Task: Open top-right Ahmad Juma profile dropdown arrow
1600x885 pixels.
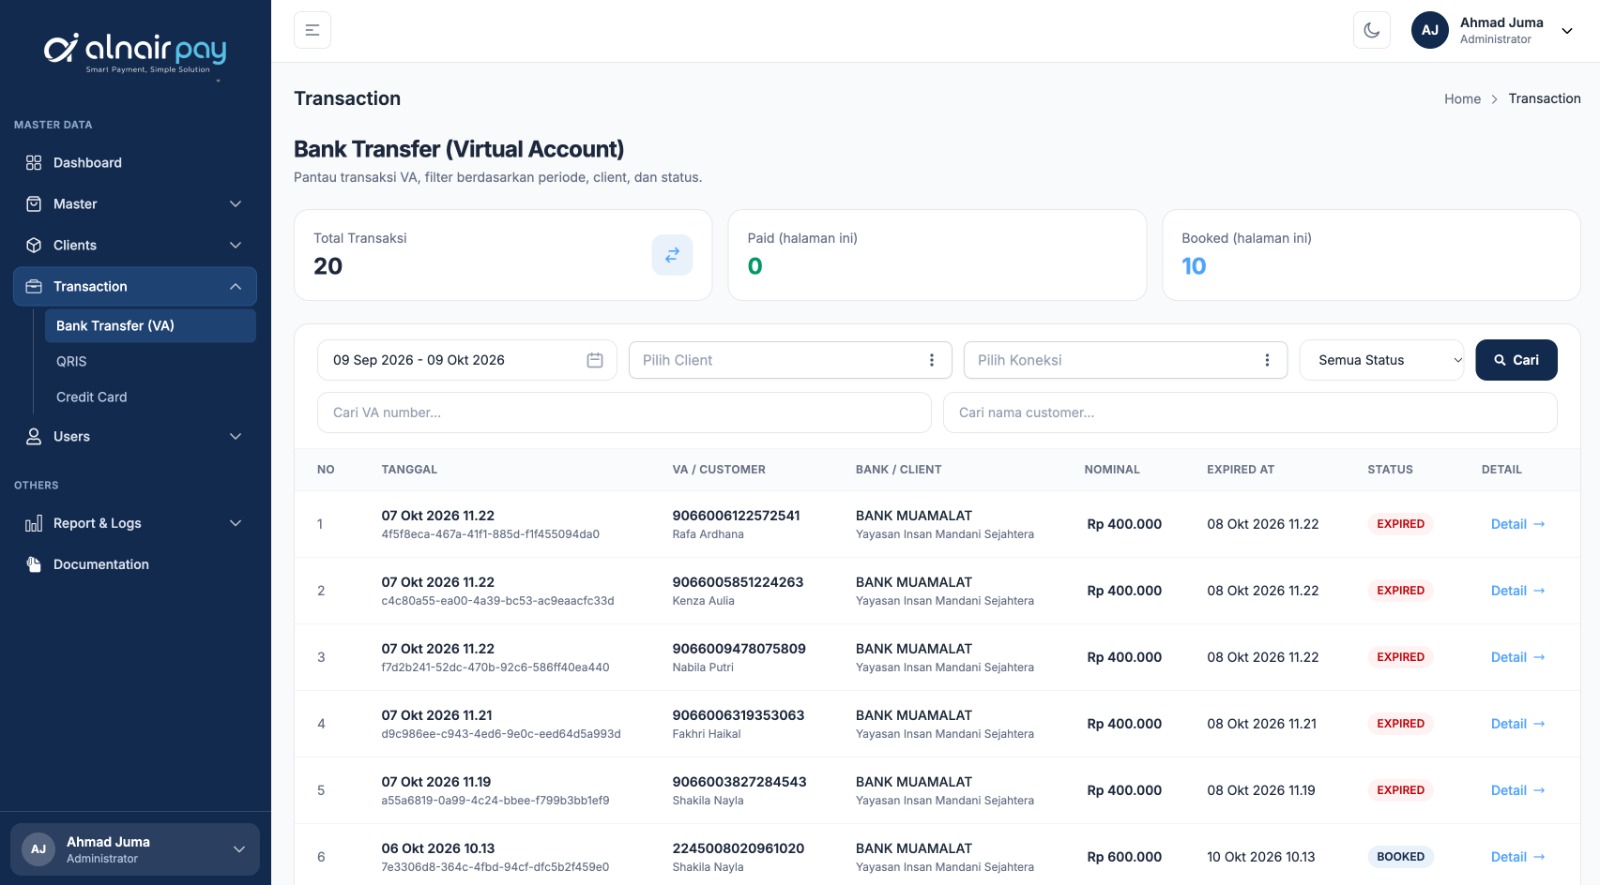Action: coord(1567,31)
